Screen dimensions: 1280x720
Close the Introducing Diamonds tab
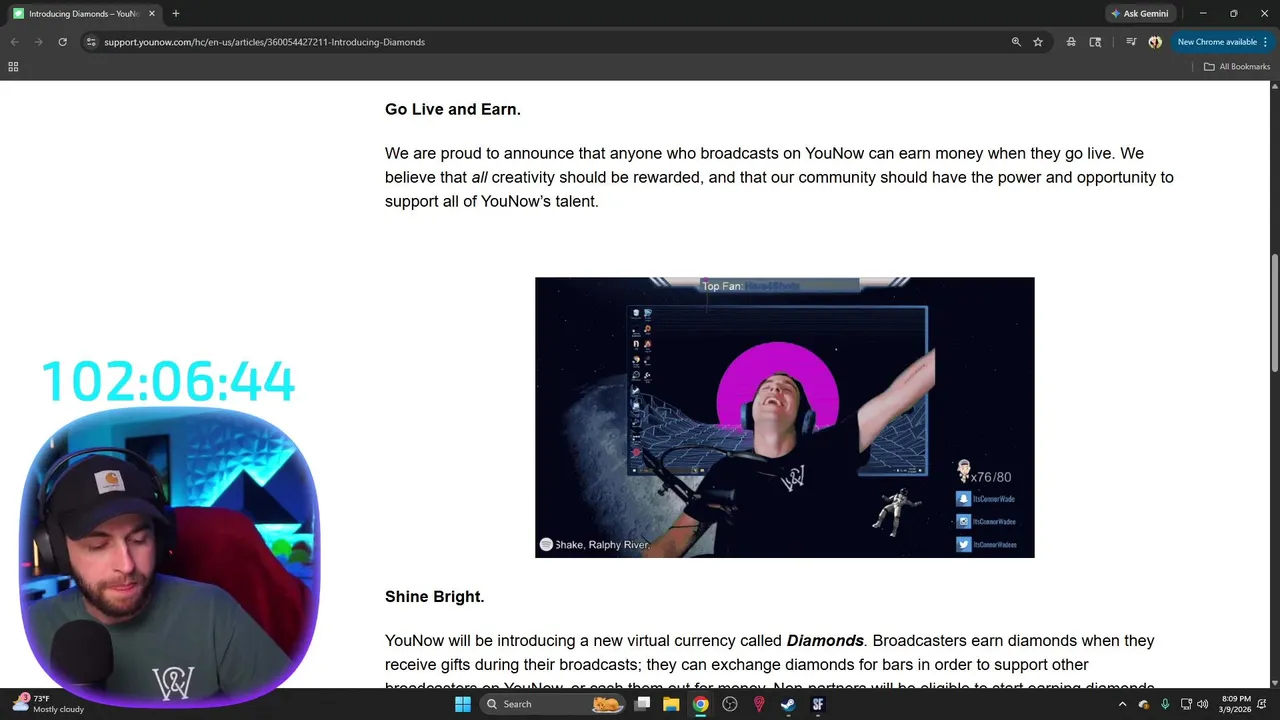pyautogui.click(x=152, y=14)
